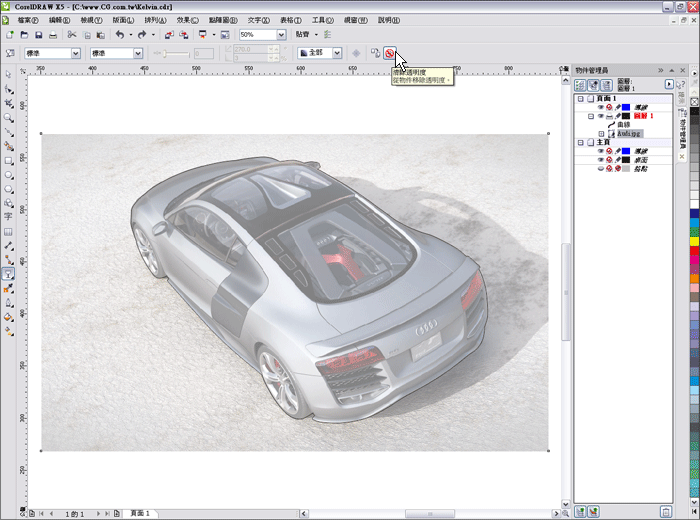Toggle eye visibility of 桌面 layer

[600, 159]
